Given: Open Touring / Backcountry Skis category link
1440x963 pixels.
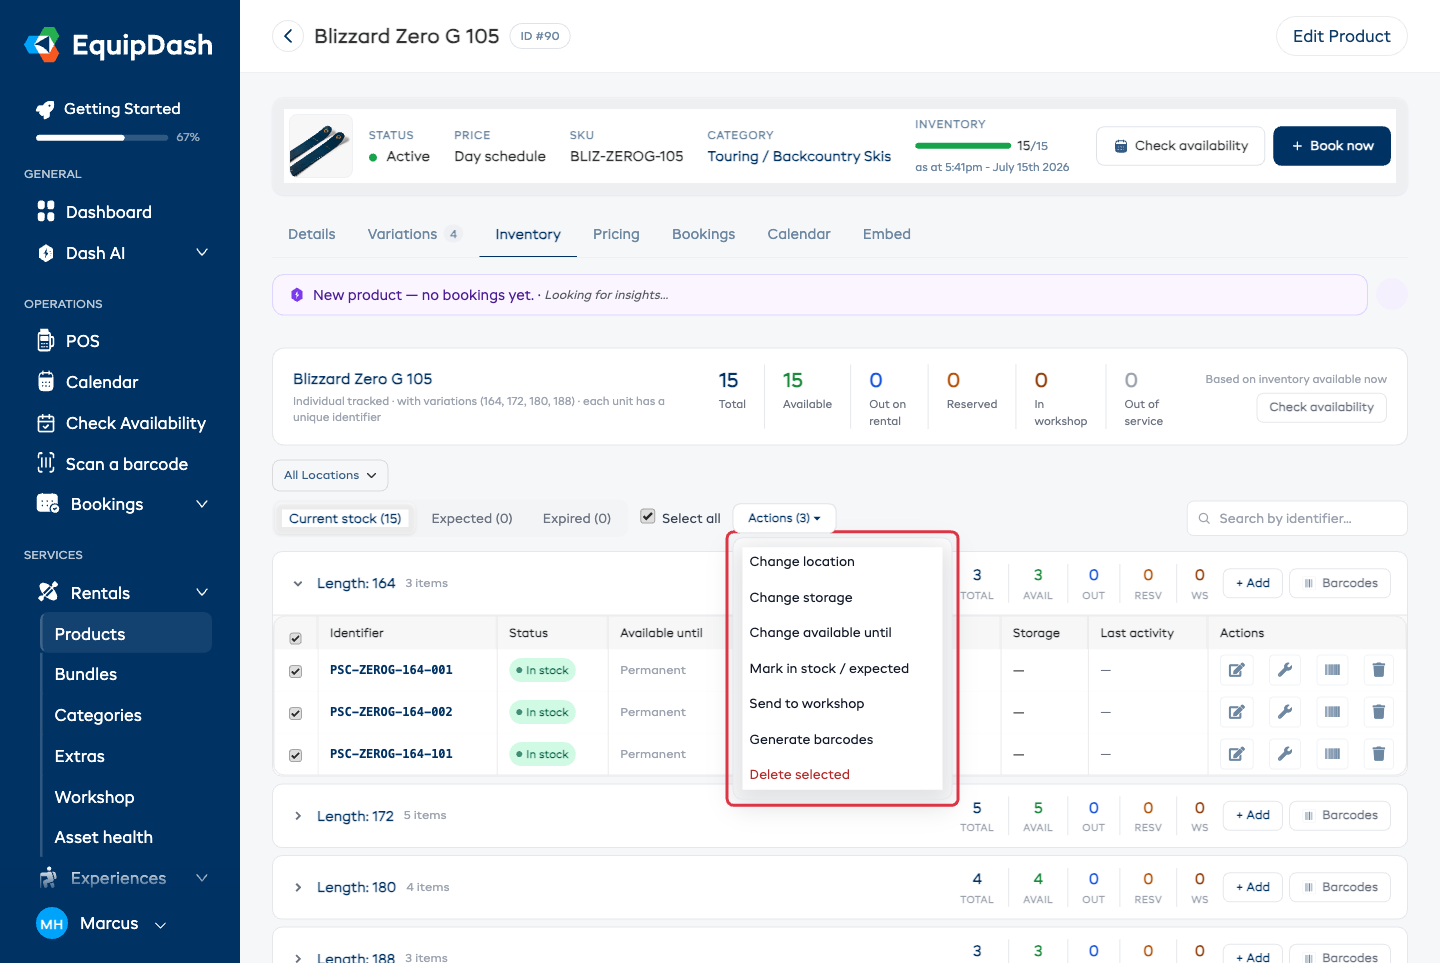Looking at the screenshot, I should (x=799, y=156).
